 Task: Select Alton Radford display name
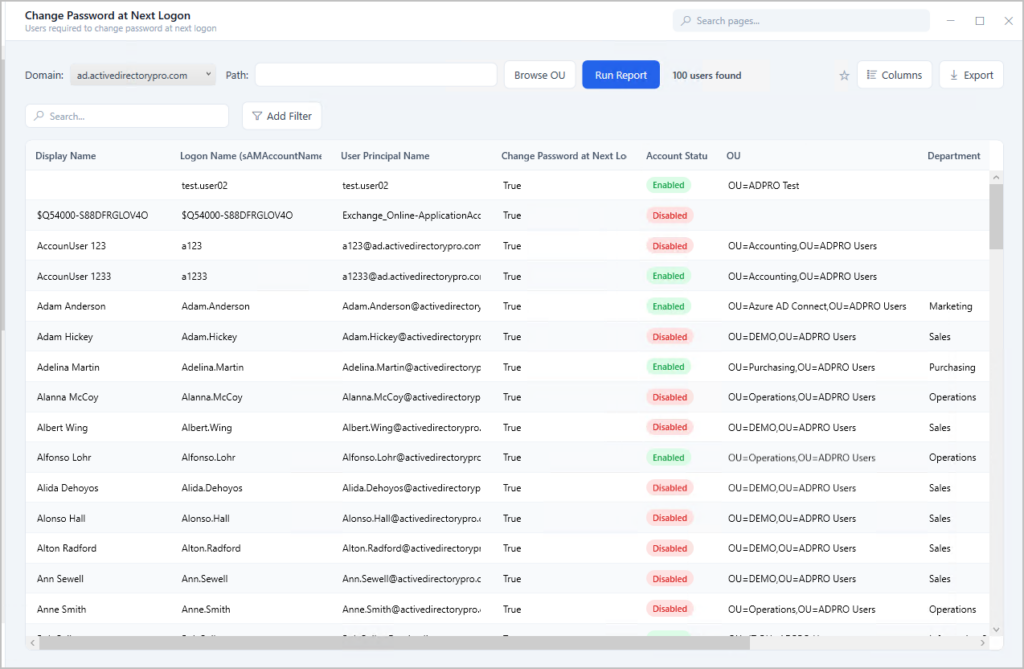point(67,549)
